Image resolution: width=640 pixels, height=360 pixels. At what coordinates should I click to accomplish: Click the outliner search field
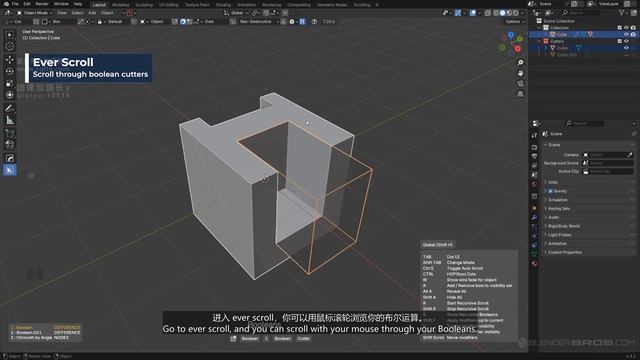(x=581, y=13)
